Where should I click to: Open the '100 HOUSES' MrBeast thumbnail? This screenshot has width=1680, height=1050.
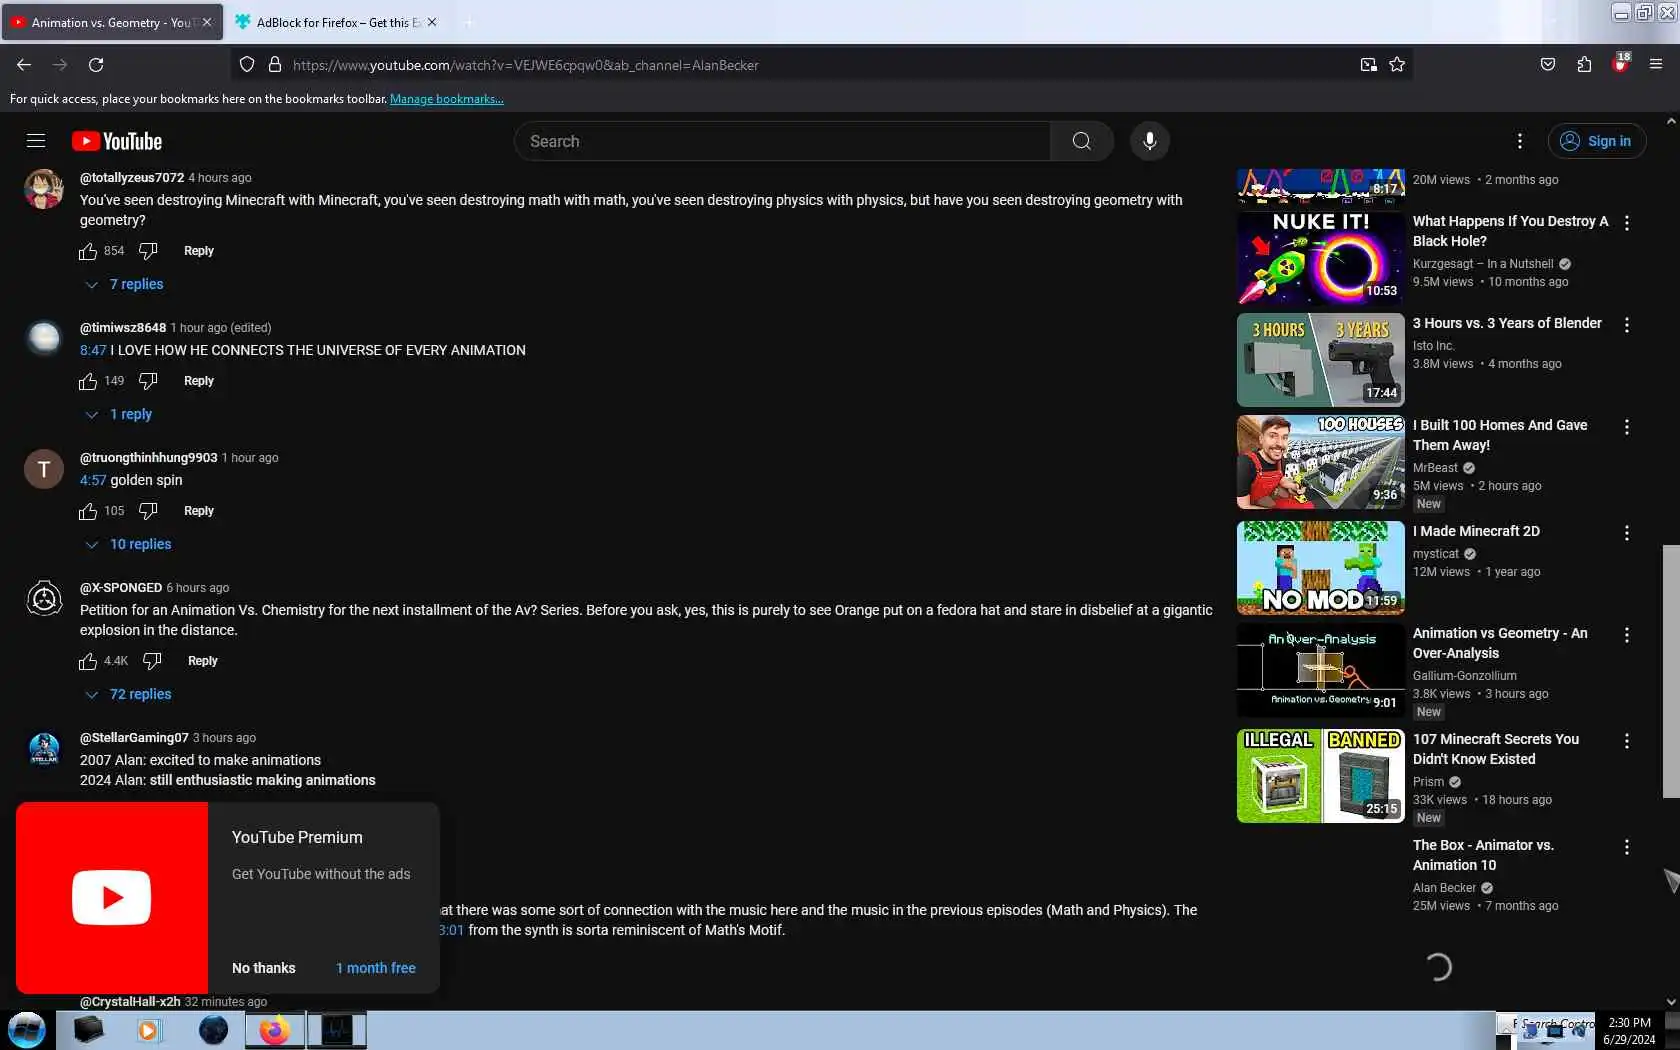[x=1321, y=461]
